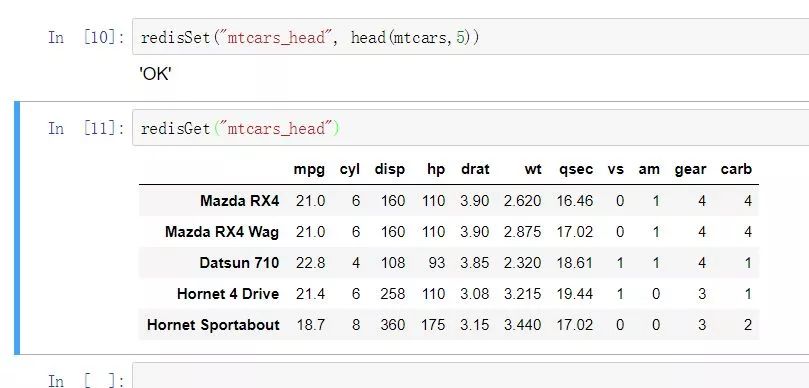Select the Hornet Sportabout row label

point(213,325)
